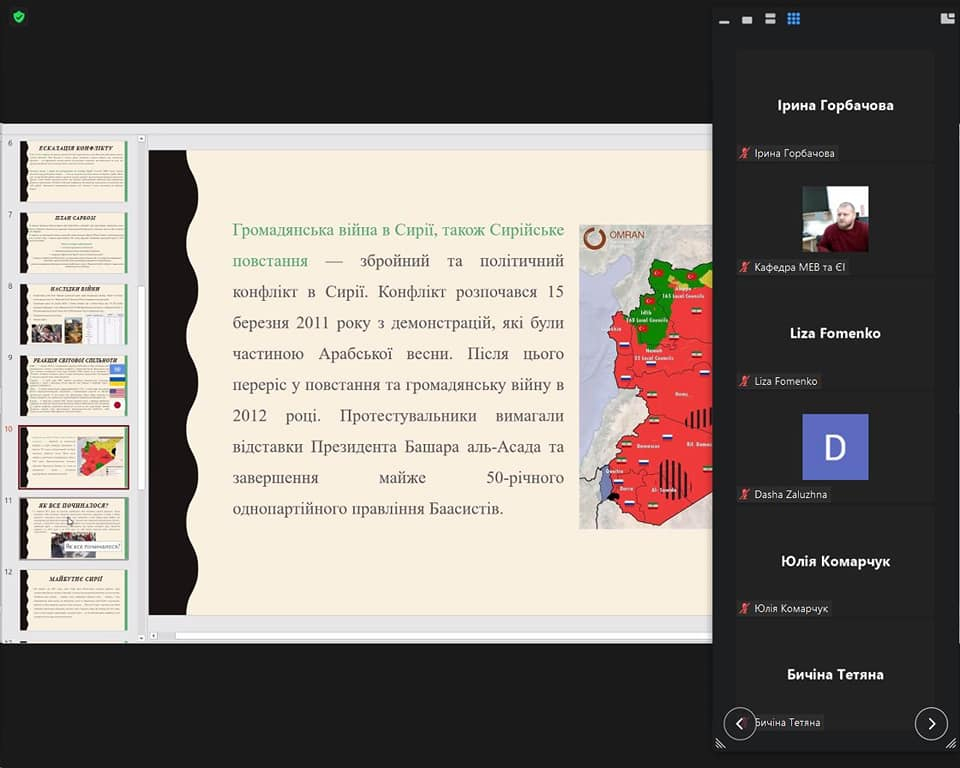Screen dimensions: 960x768
Task: Hide thumbnail video panel with minimize bar
Action: (x=724, y=20)
